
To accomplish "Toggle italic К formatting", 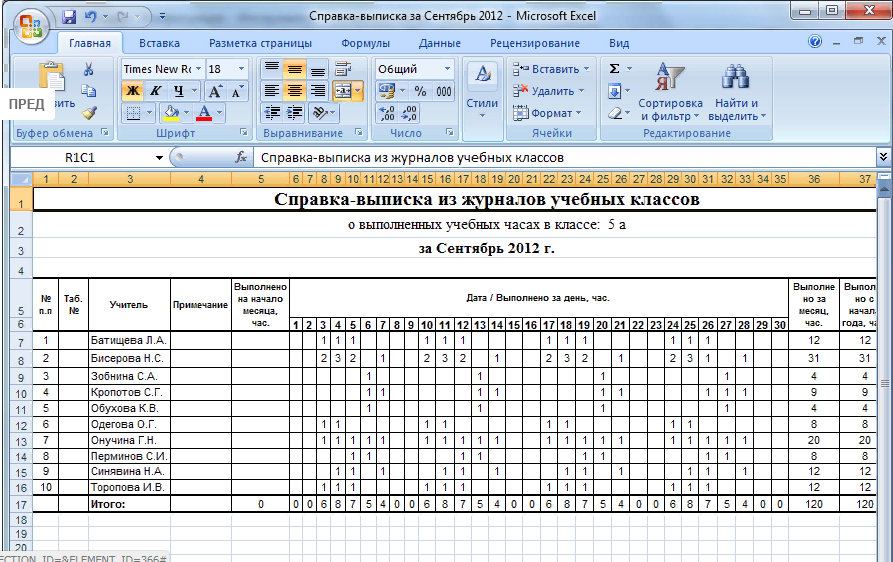I will tap(155, 91).
